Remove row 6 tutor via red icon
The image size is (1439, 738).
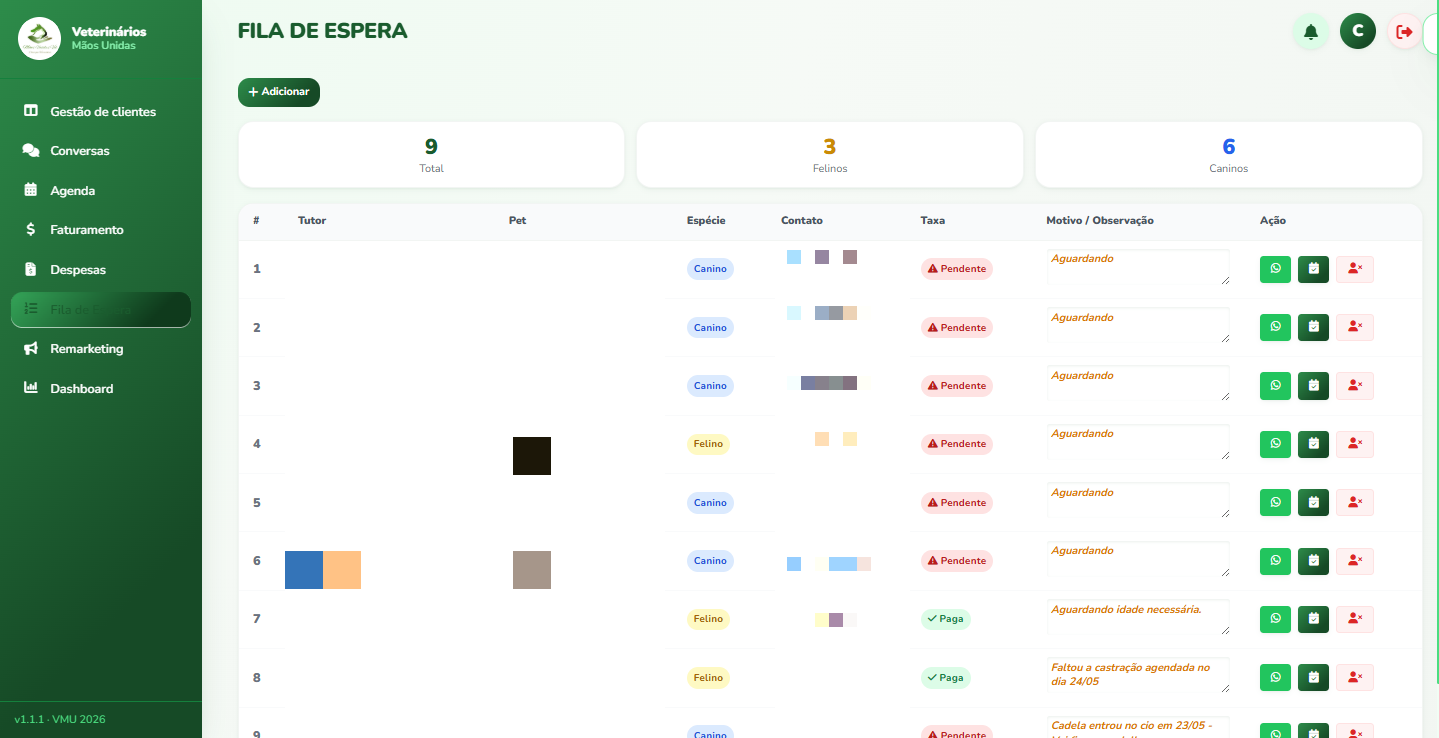coord(1355,561)
